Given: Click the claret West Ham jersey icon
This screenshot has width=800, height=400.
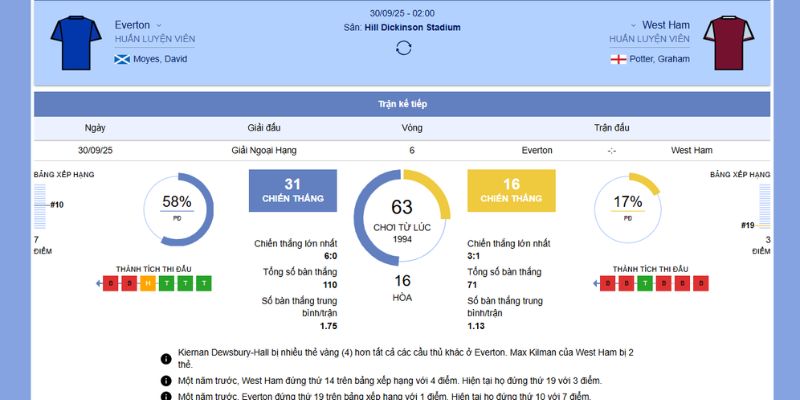Looking at the screenshot, I should tap(729, 43).
